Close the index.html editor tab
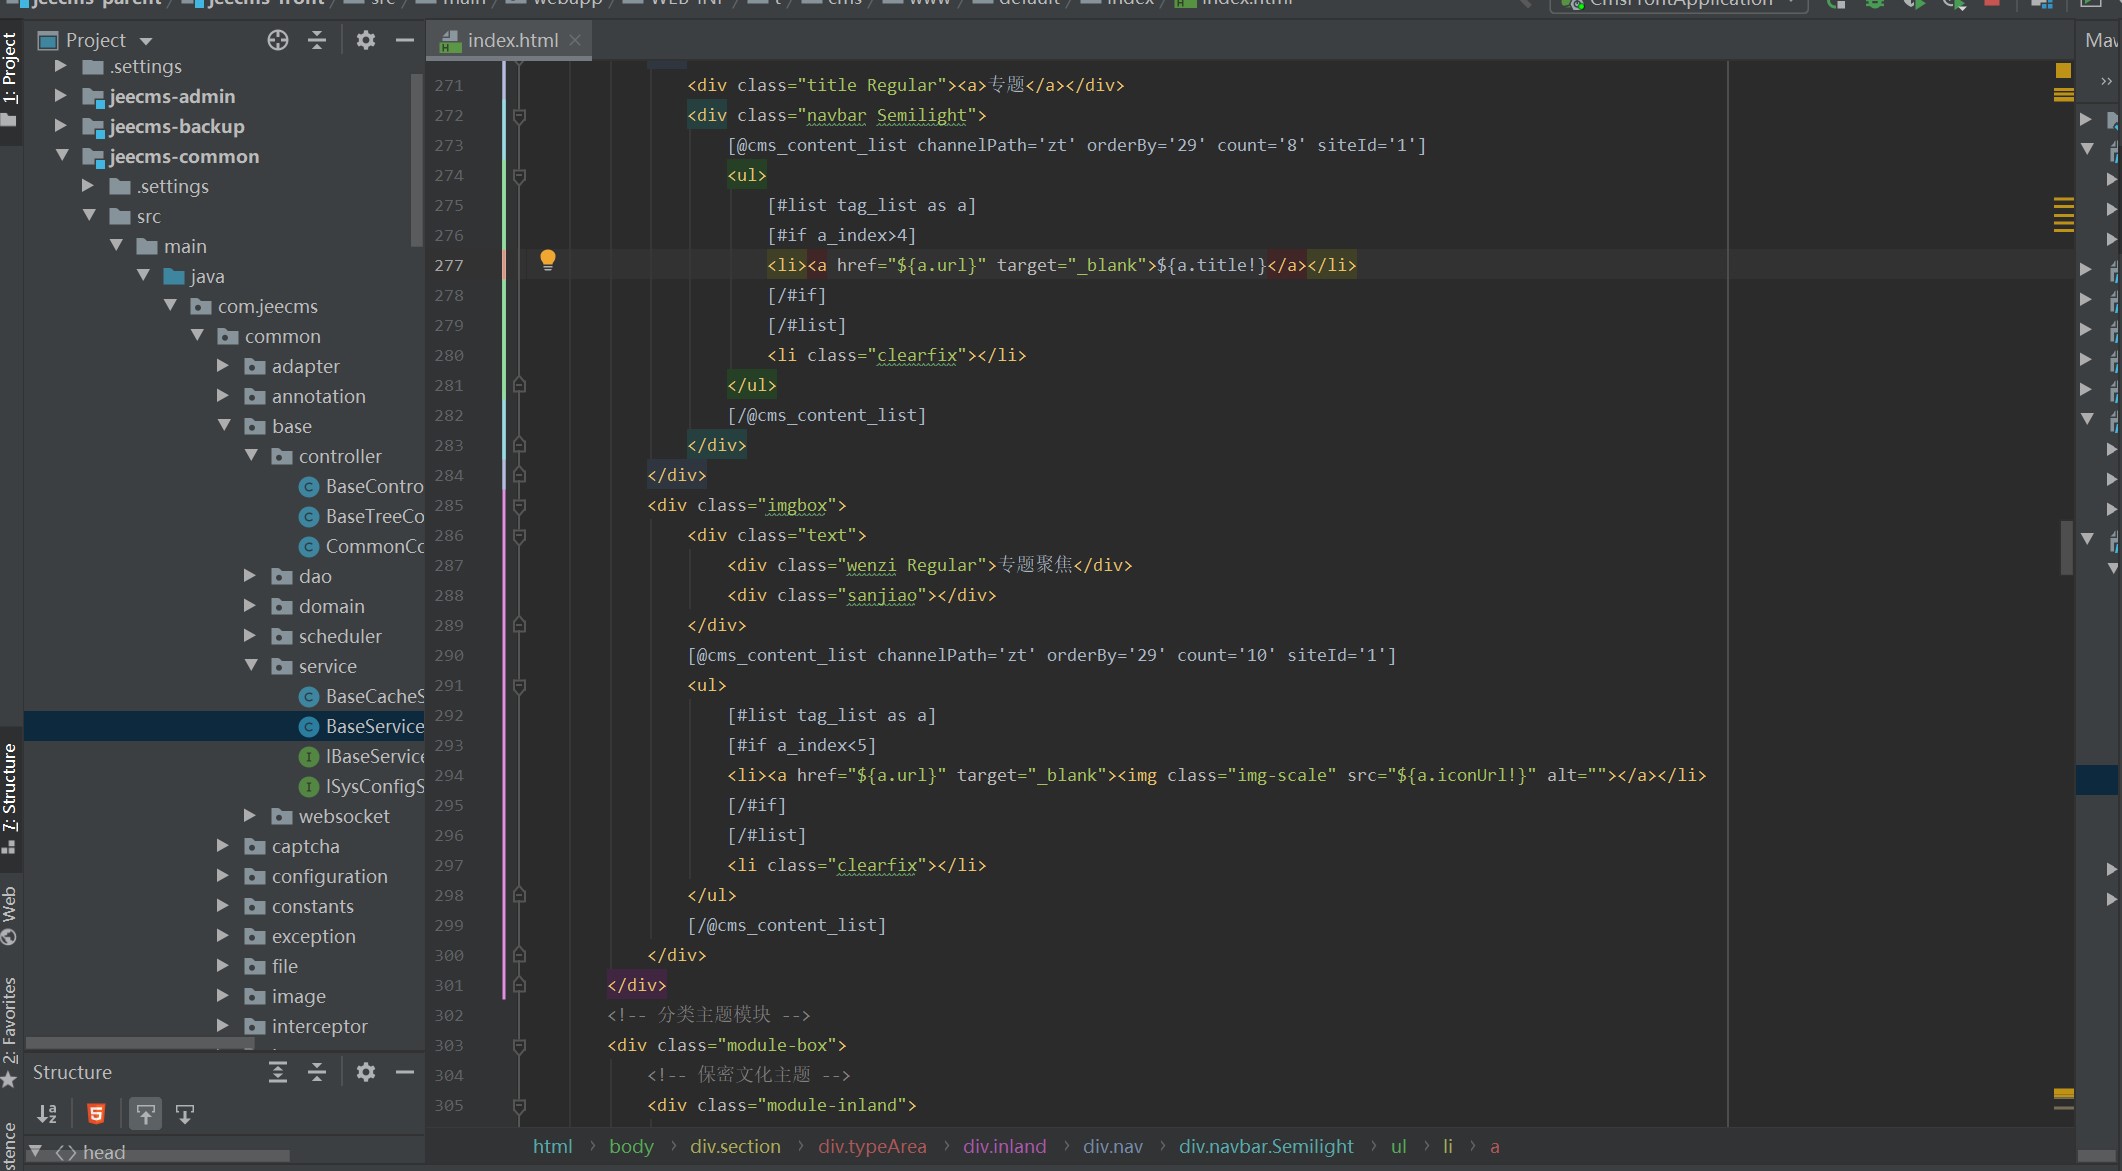 tap(575, 40)
